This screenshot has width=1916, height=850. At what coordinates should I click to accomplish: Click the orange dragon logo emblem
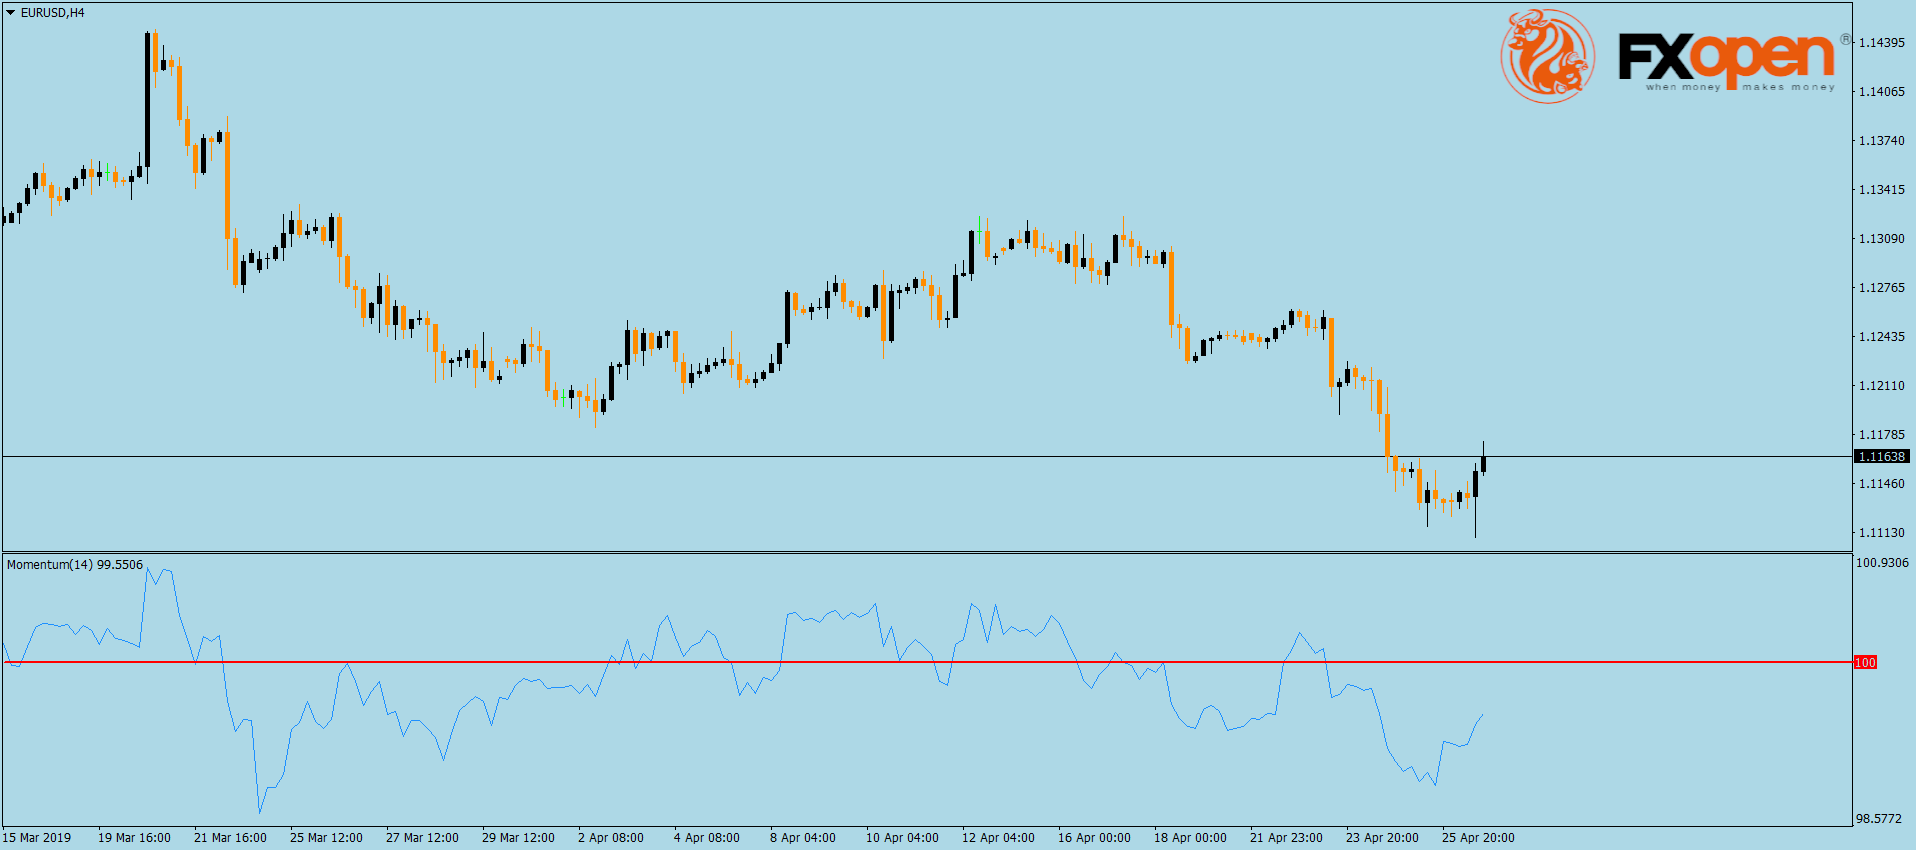tap(1547, 56)
